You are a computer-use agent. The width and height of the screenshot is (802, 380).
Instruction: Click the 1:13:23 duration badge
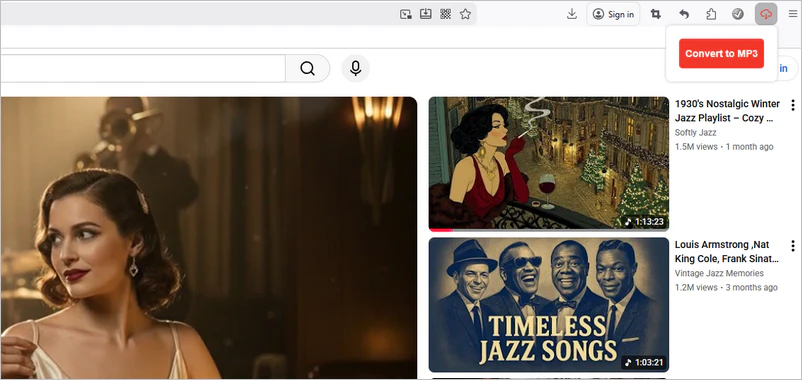645,222
